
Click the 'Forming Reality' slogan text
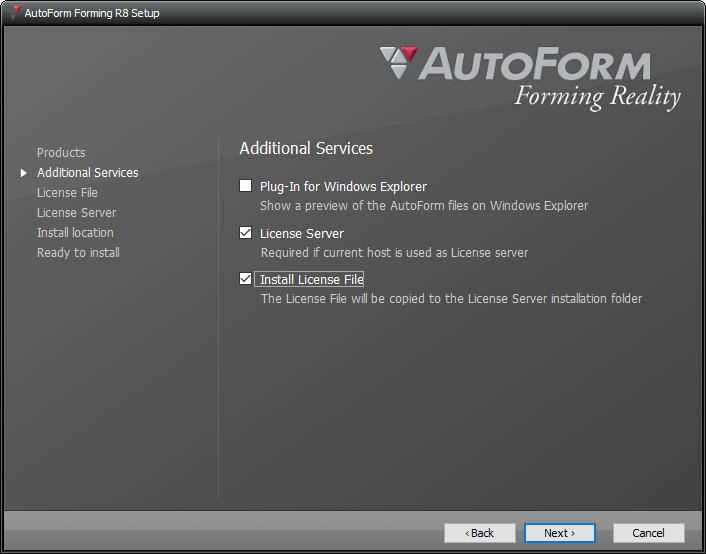pos(597,97)
